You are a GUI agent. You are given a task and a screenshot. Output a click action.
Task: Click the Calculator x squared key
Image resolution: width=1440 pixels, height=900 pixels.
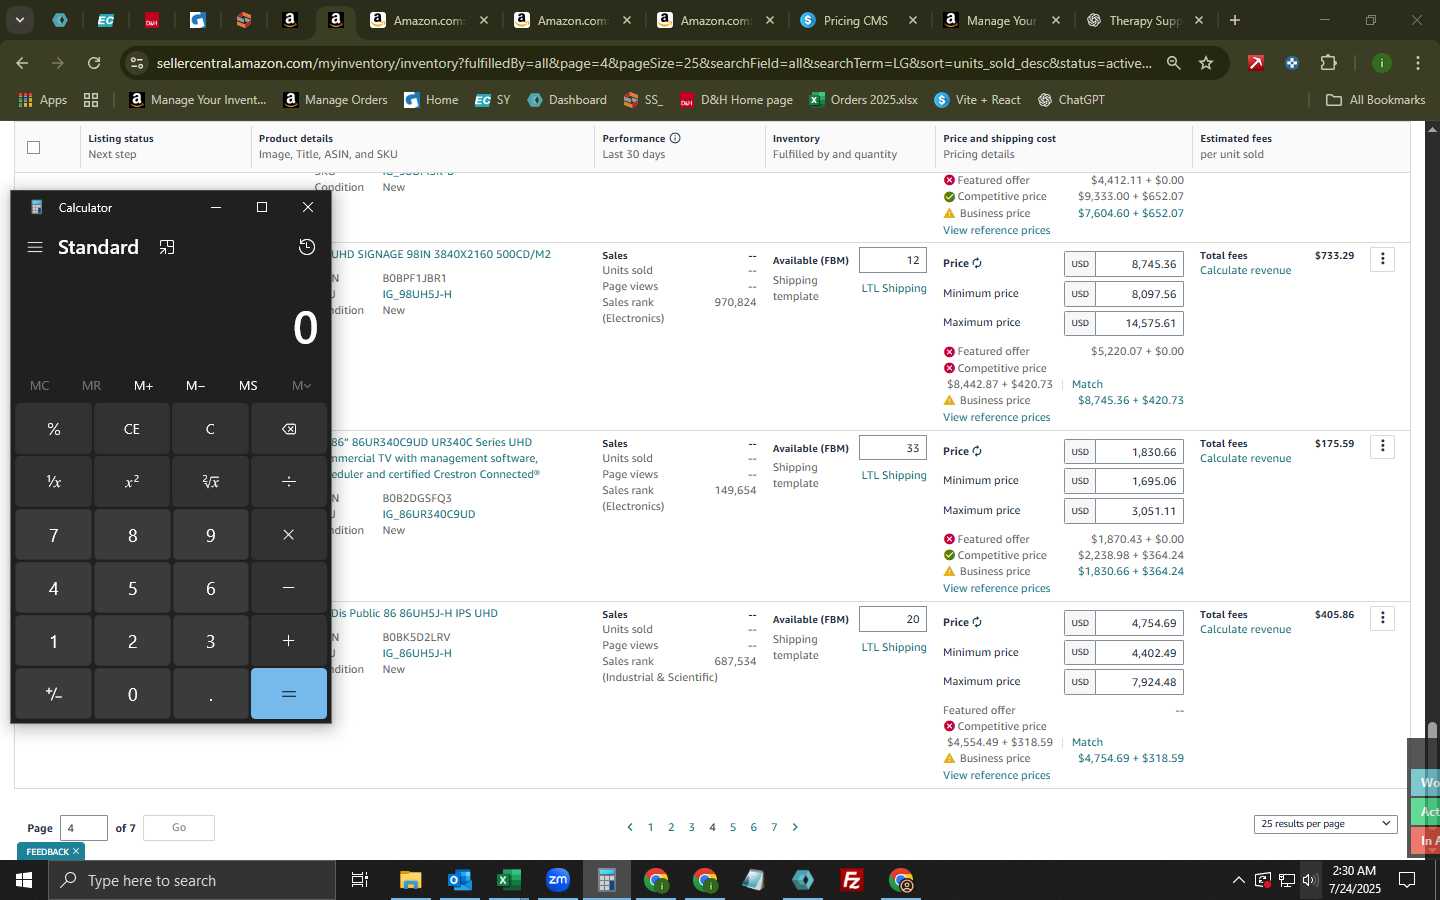[132, 482]
